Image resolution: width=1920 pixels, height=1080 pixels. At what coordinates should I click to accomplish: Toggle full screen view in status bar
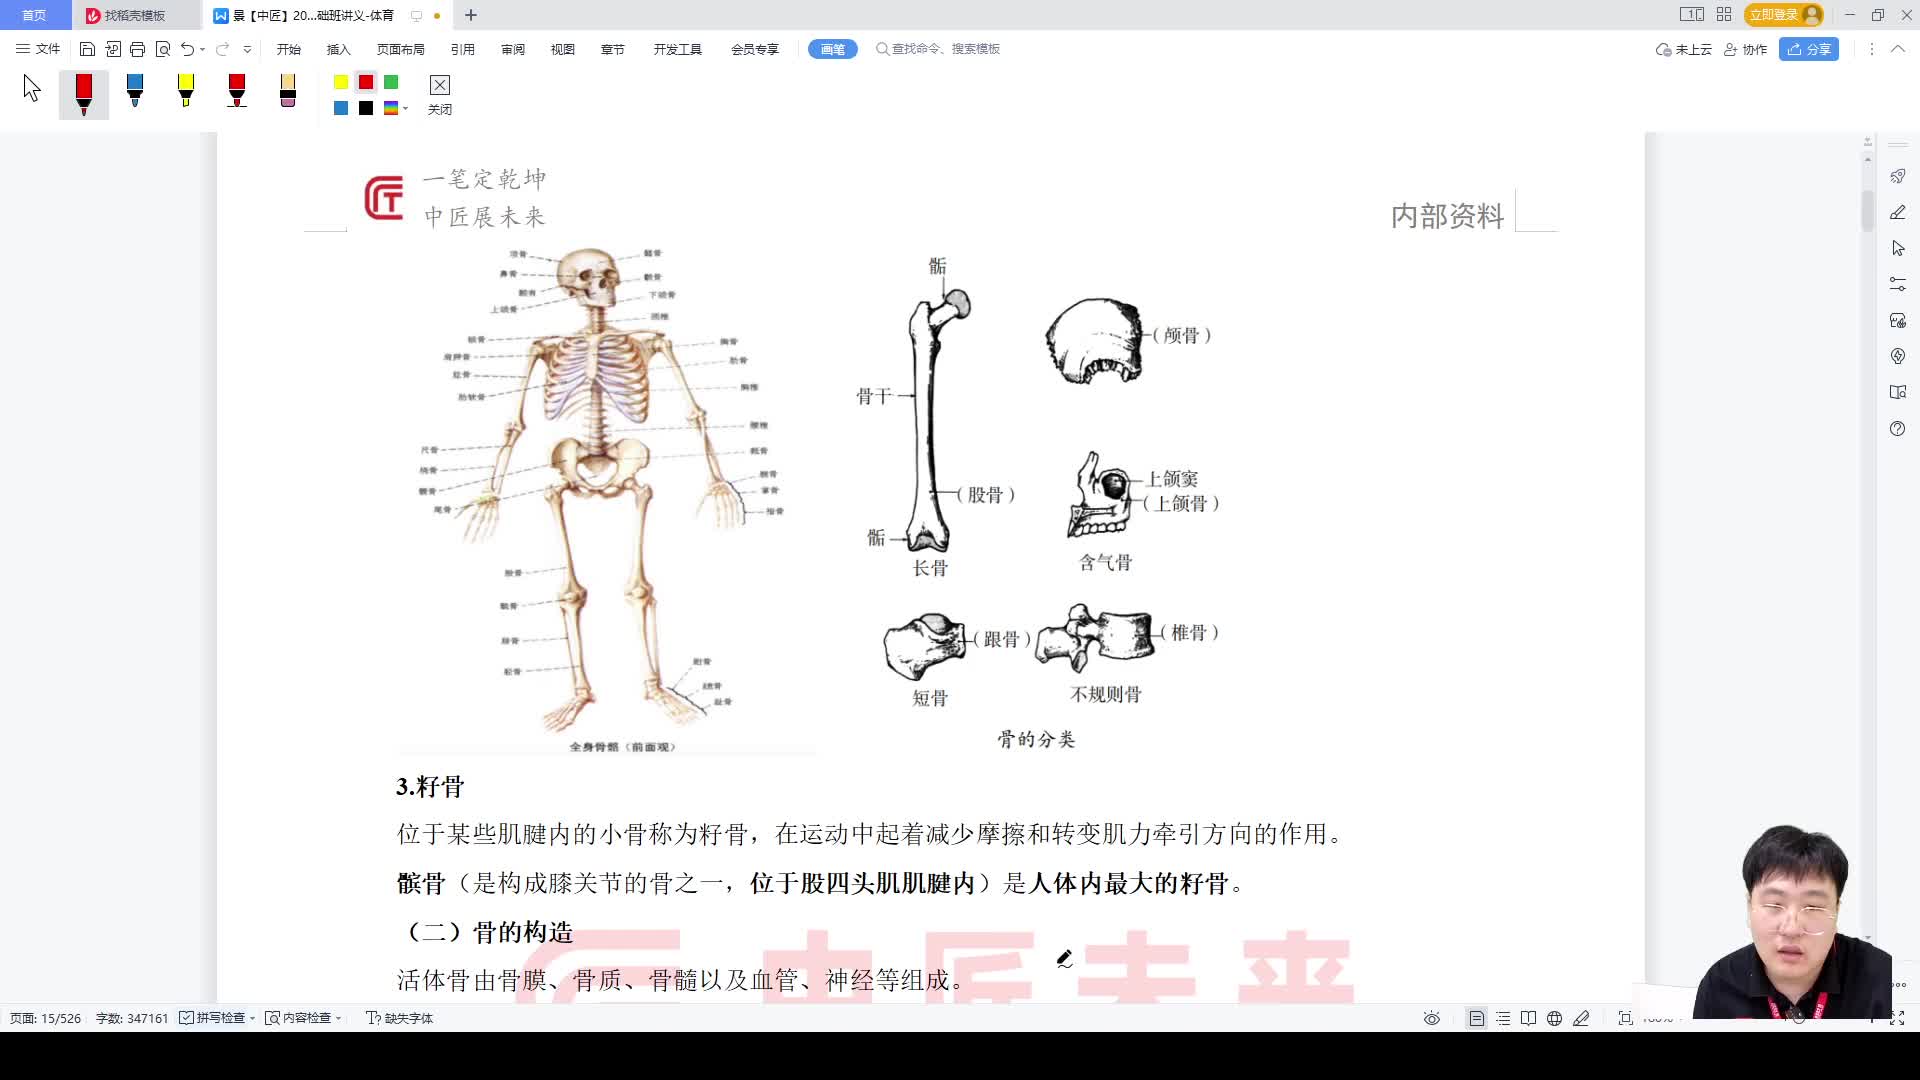pyautogui.click(x=1624, y=1017)
